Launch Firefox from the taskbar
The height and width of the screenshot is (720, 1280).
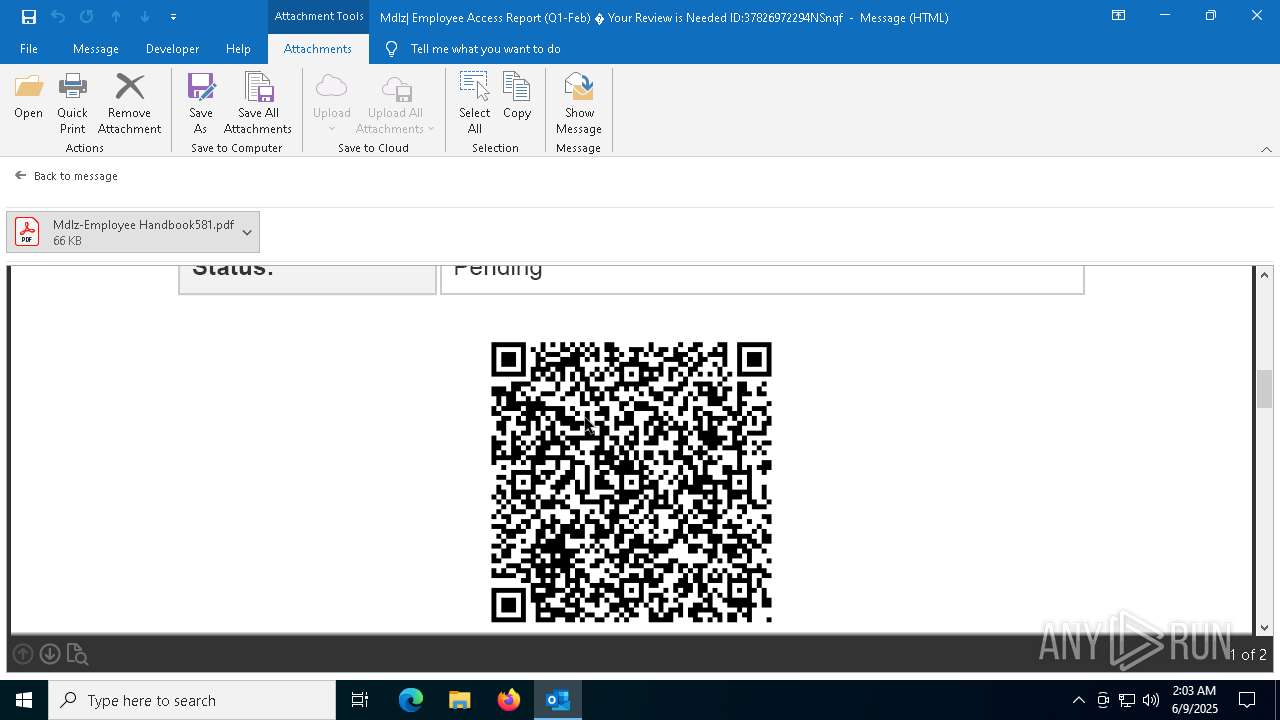point(509,700)
